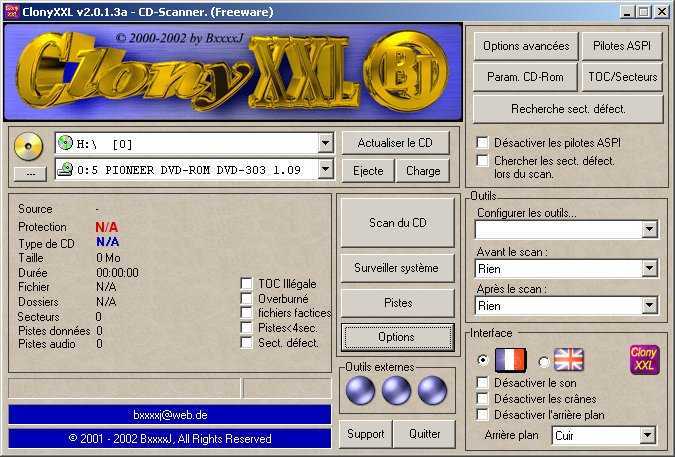
Task: Click the first blue sphere in Outils externes
Action: 360,390
